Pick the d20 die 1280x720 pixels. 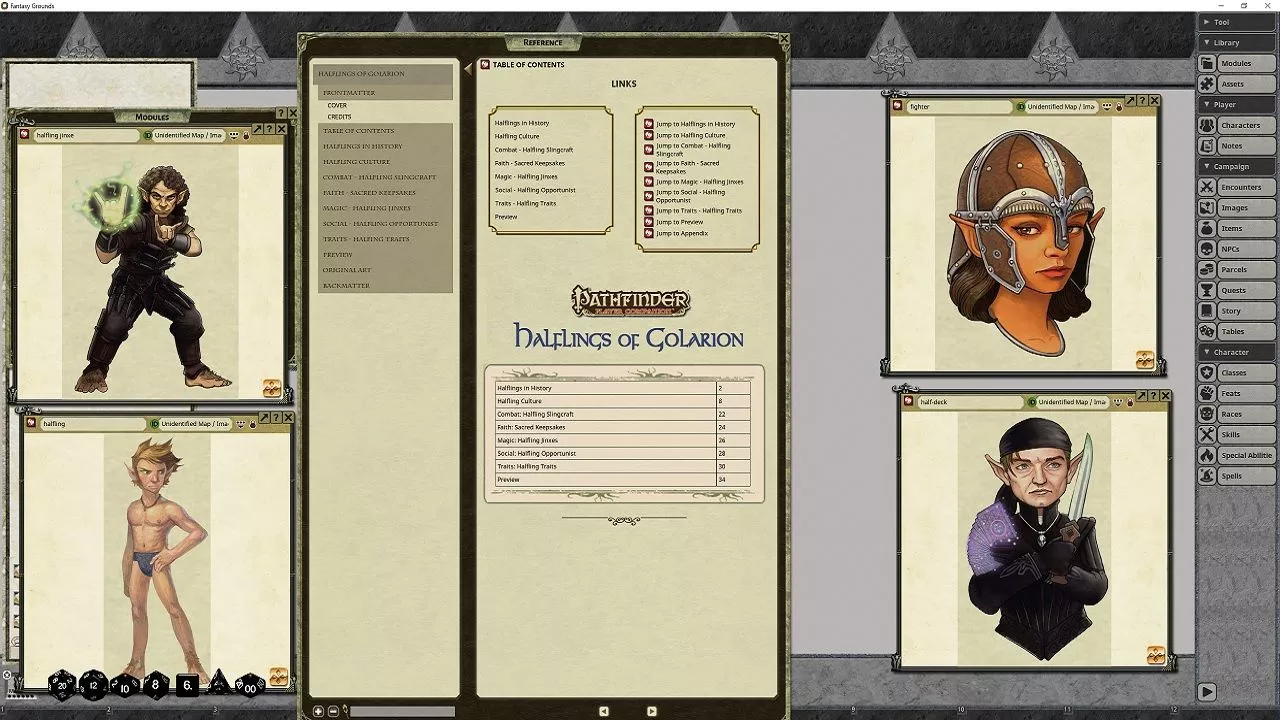(x=62, y=685)
